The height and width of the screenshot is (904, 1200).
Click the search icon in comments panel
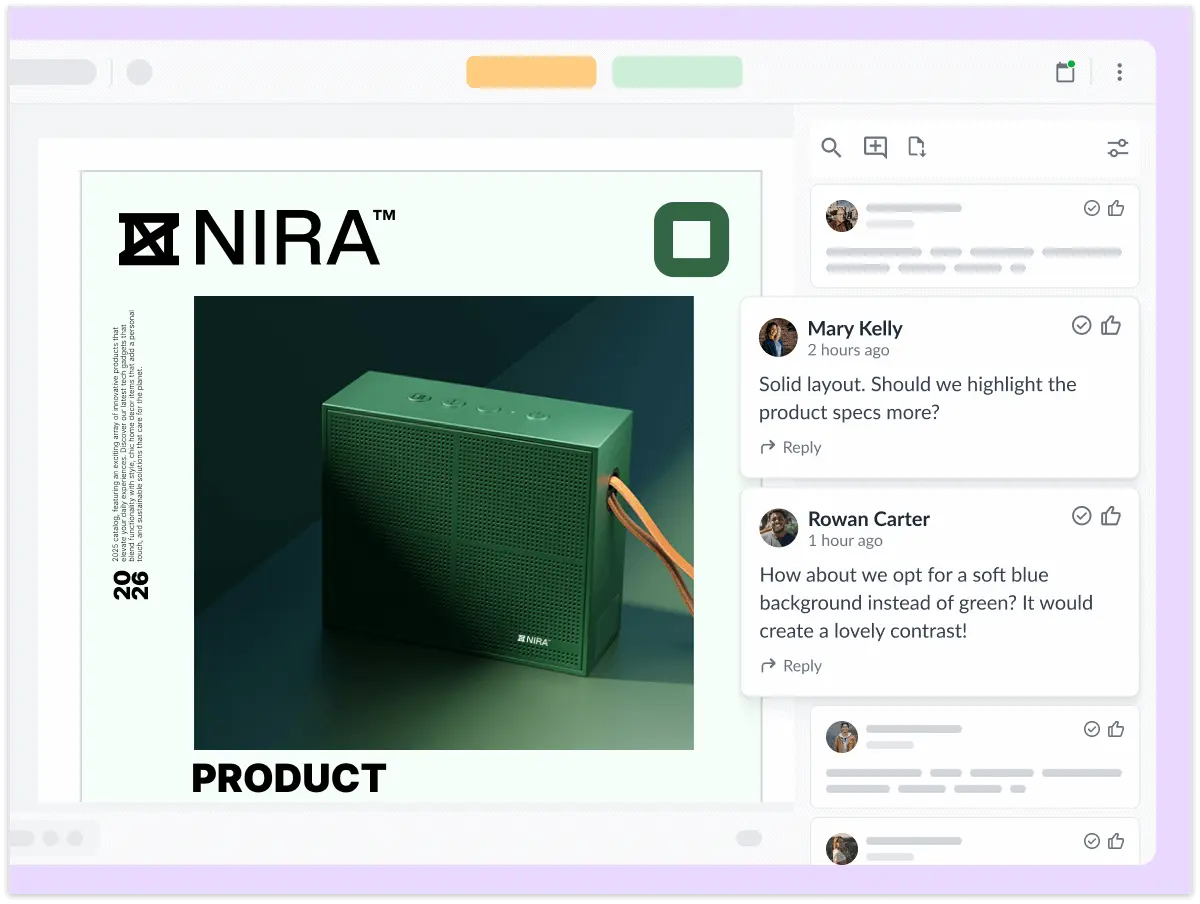(831, 148)
